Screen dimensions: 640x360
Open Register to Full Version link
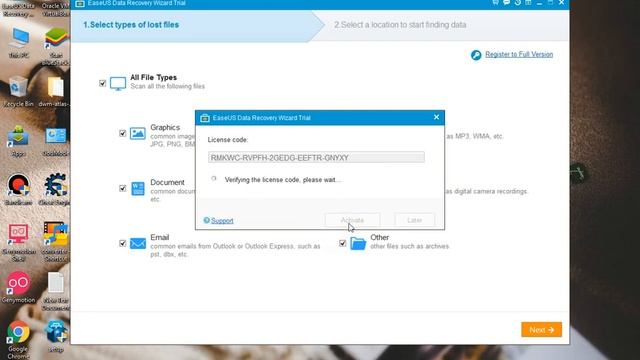pyautogui.click(x=519, y=54)
